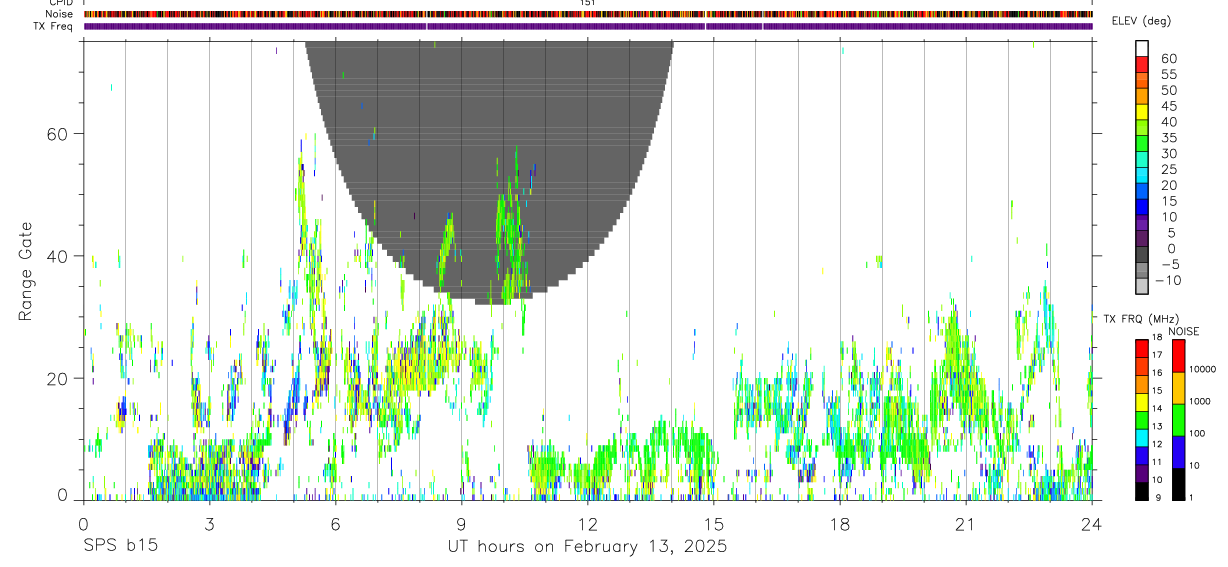Pick the black bottom swatch of NOISE legend
This screenshot has height=567, width=1228.
coord(1178,484)
